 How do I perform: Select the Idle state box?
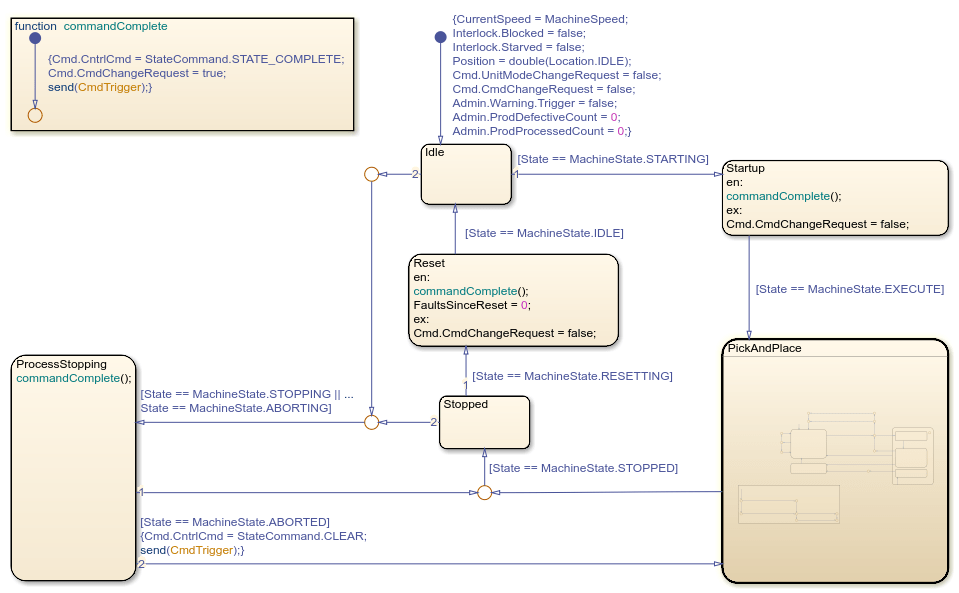[466, 175]
